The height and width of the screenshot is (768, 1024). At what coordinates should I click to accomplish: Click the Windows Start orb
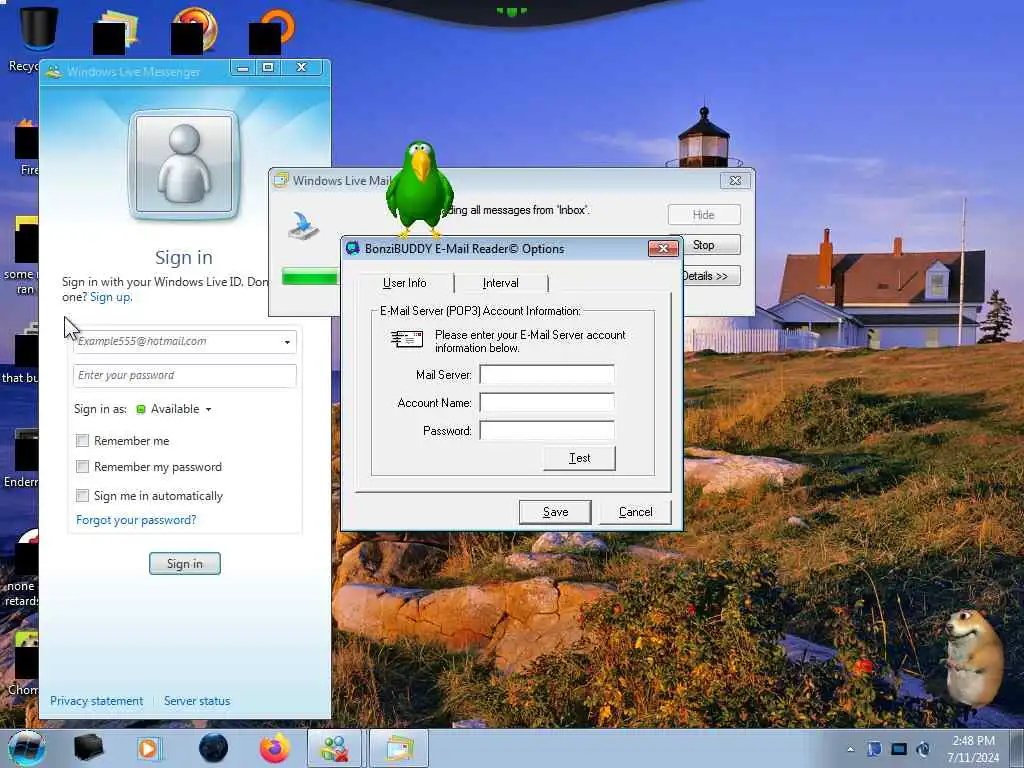pyautogui.click(x=26, y=748)
